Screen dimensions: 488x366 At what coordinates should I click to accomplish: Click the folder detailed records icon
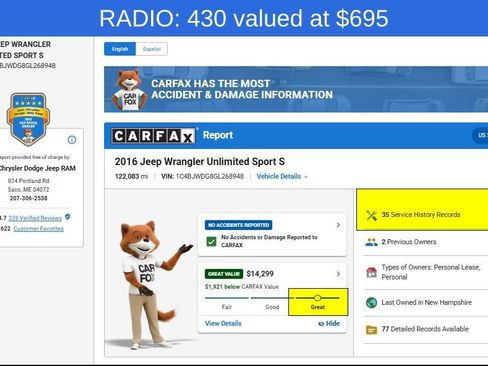tap(371, 330)
